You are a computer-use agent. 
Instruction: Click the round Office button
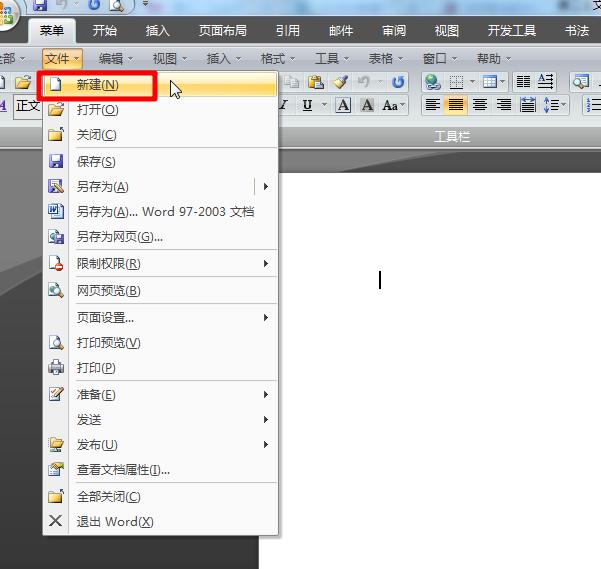(x=6, y=14)
